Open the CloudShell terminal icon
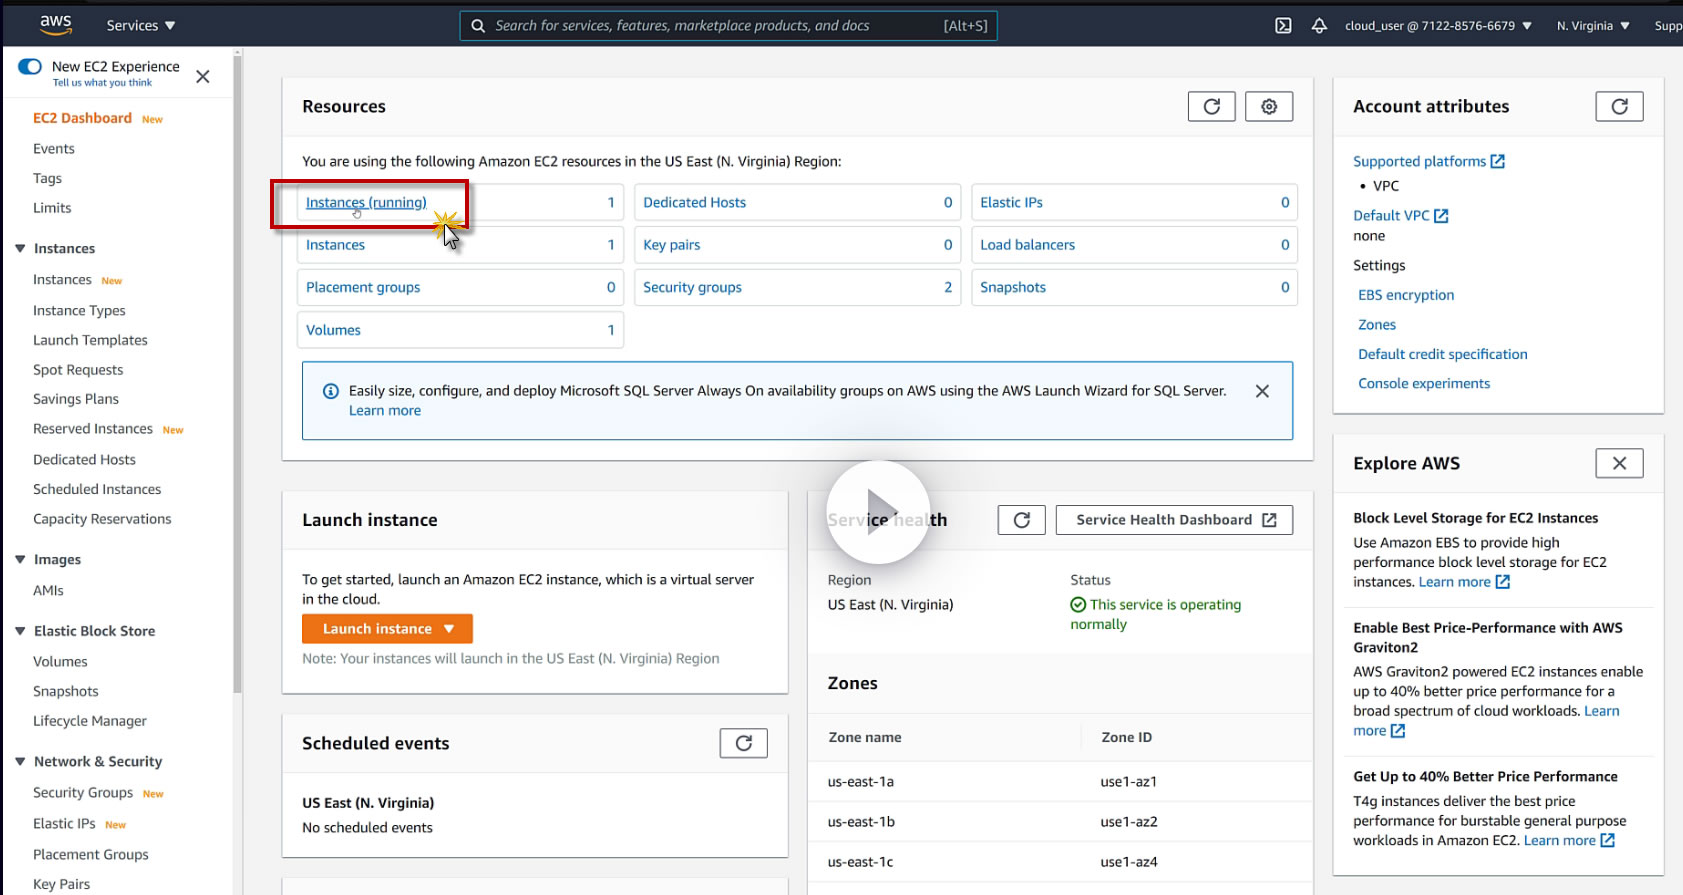The image size is (1683, 895). pyautogui.click(x=1283, y=26)
